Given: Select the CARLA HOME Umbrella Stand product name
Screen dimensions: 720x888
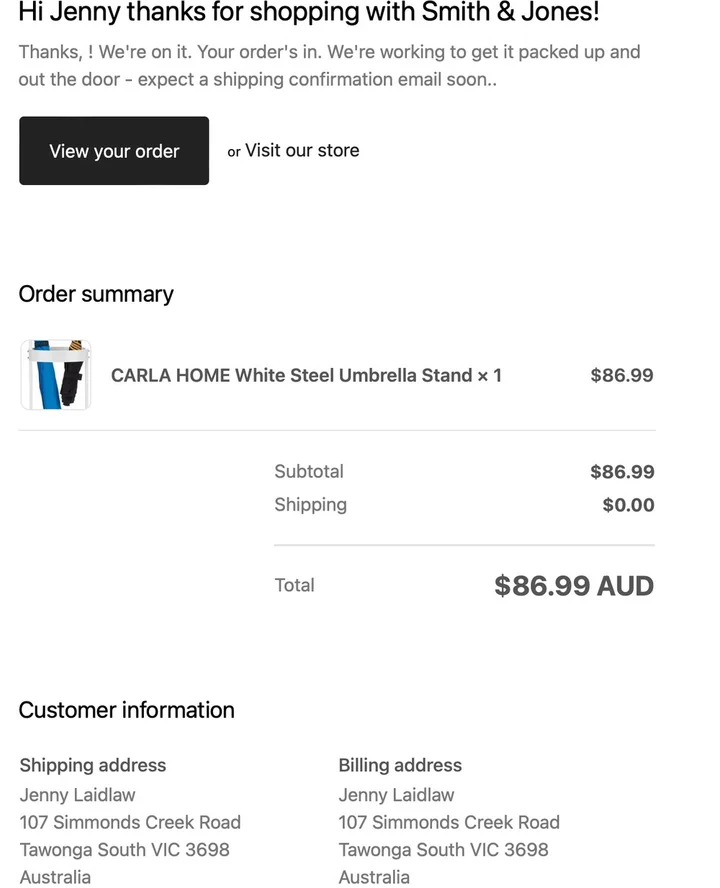Looking at the screenshot, I should click(x=306, y=375).
